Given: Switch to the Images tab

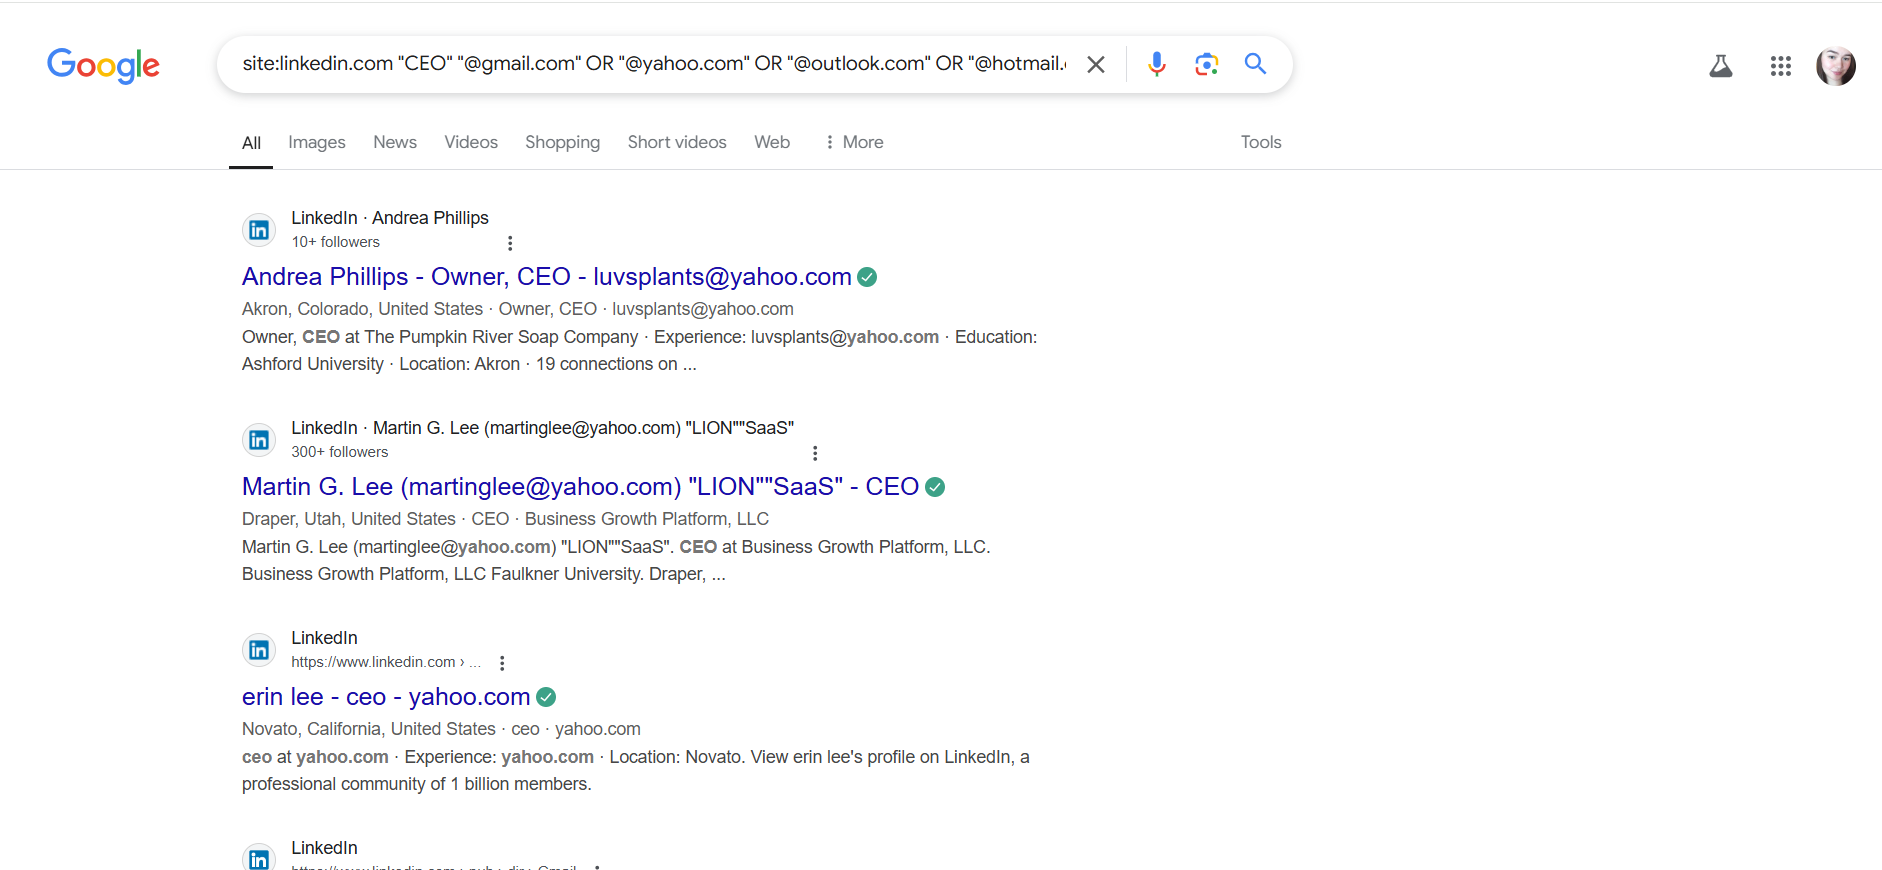Looking at the screenshot, I should (x=316, y=142).
